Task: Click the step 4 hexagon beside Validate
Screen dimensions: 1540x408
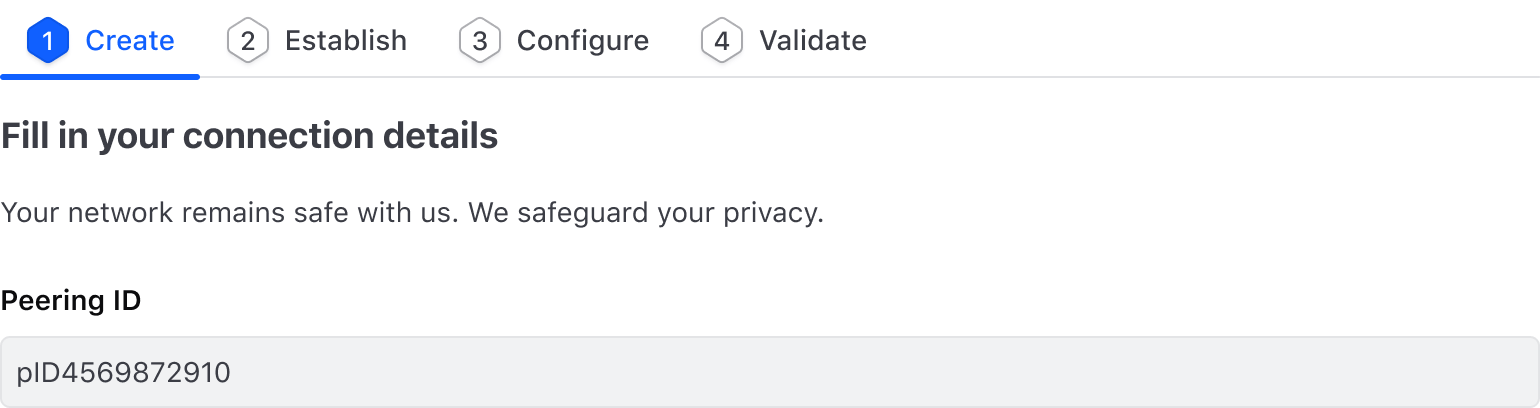Action: [x=721, y=41]
